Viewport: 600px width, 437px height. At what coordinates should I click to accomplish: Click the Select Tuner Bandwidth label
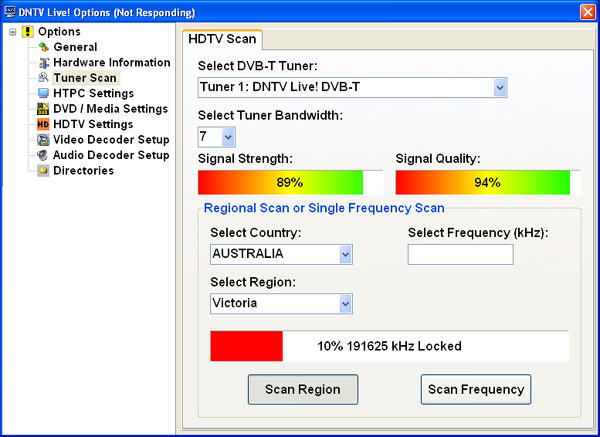coord(270,116)
